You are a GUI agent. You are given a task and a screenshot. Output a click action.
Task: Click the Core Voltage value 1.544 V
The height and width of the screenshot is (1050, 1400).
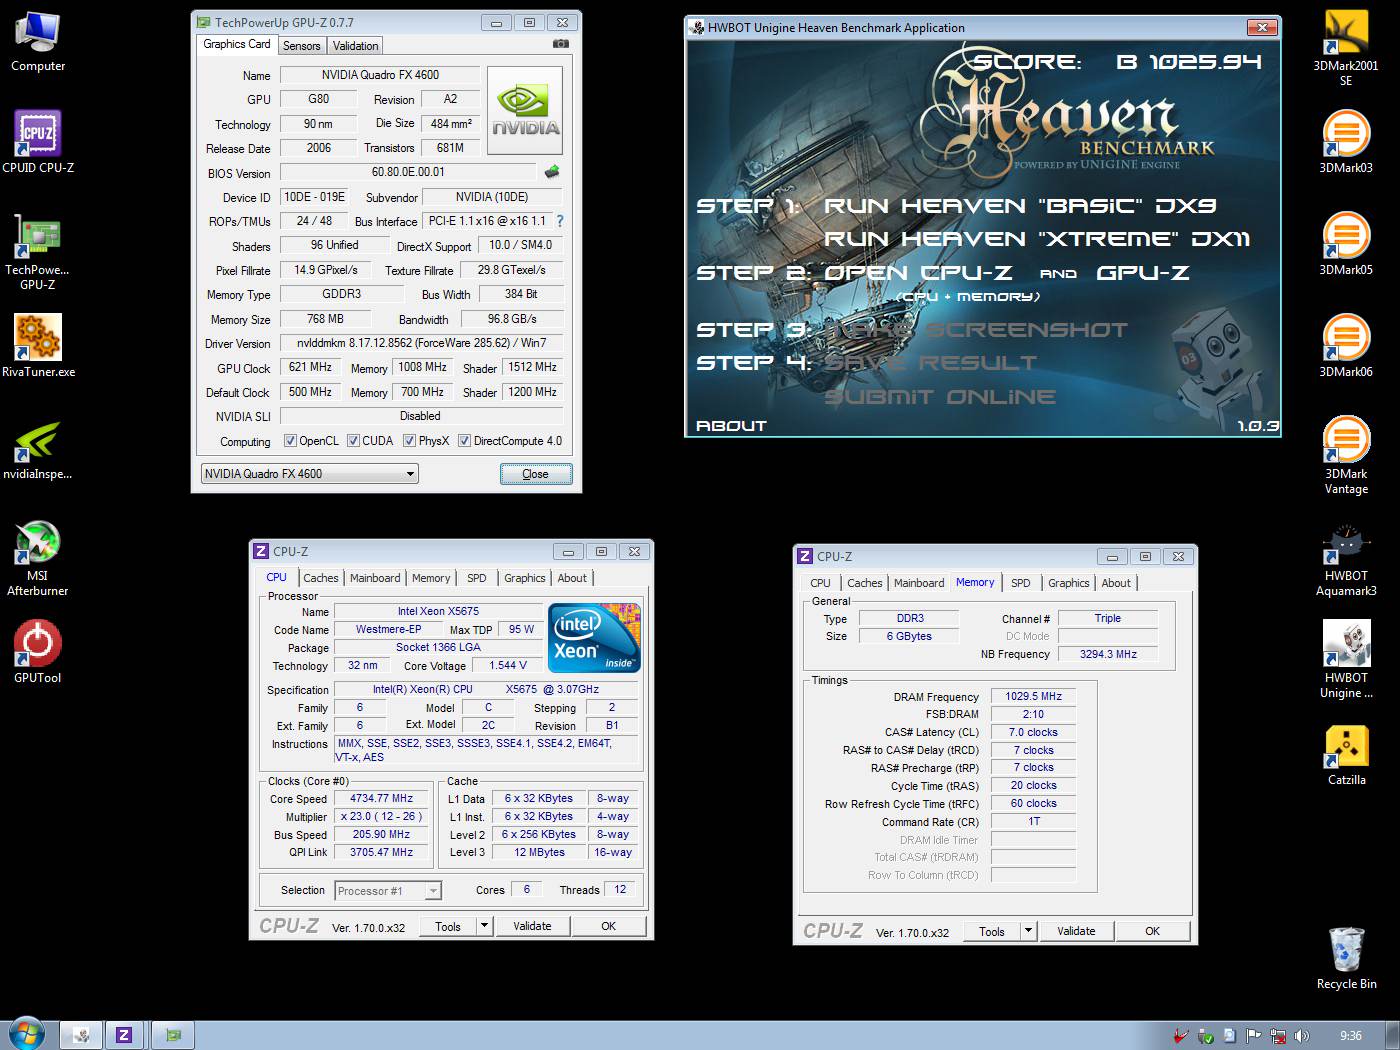click(x=509, y=665)
